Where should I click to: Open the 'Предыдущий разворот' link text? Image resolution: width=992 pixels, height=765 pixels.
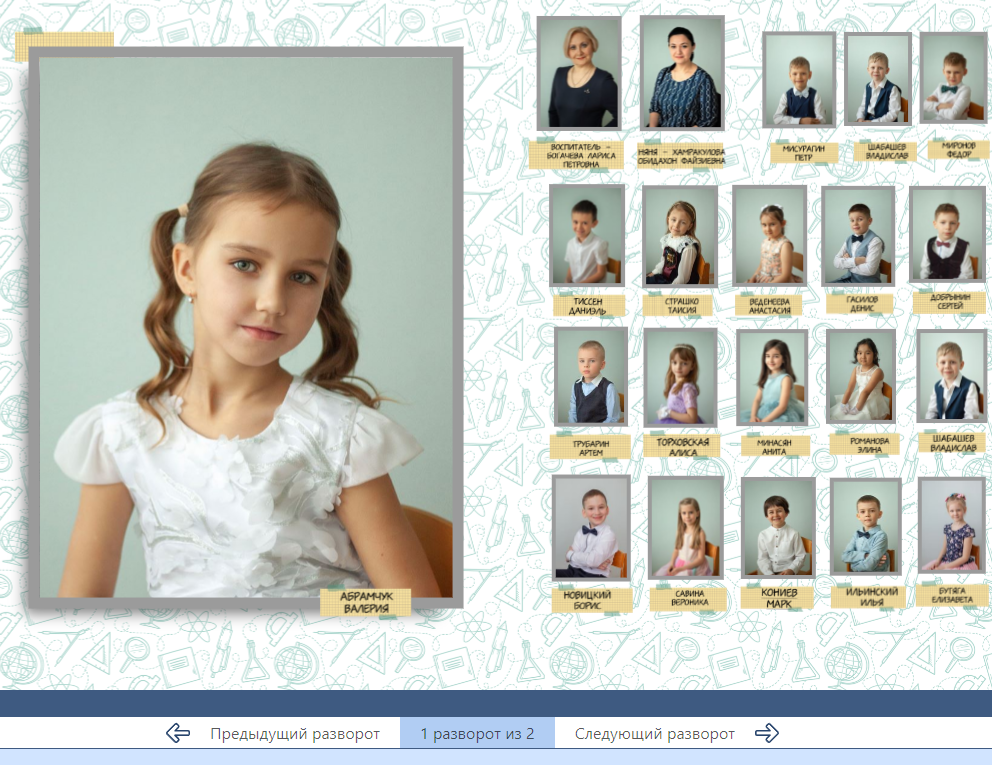pos(295,734)
